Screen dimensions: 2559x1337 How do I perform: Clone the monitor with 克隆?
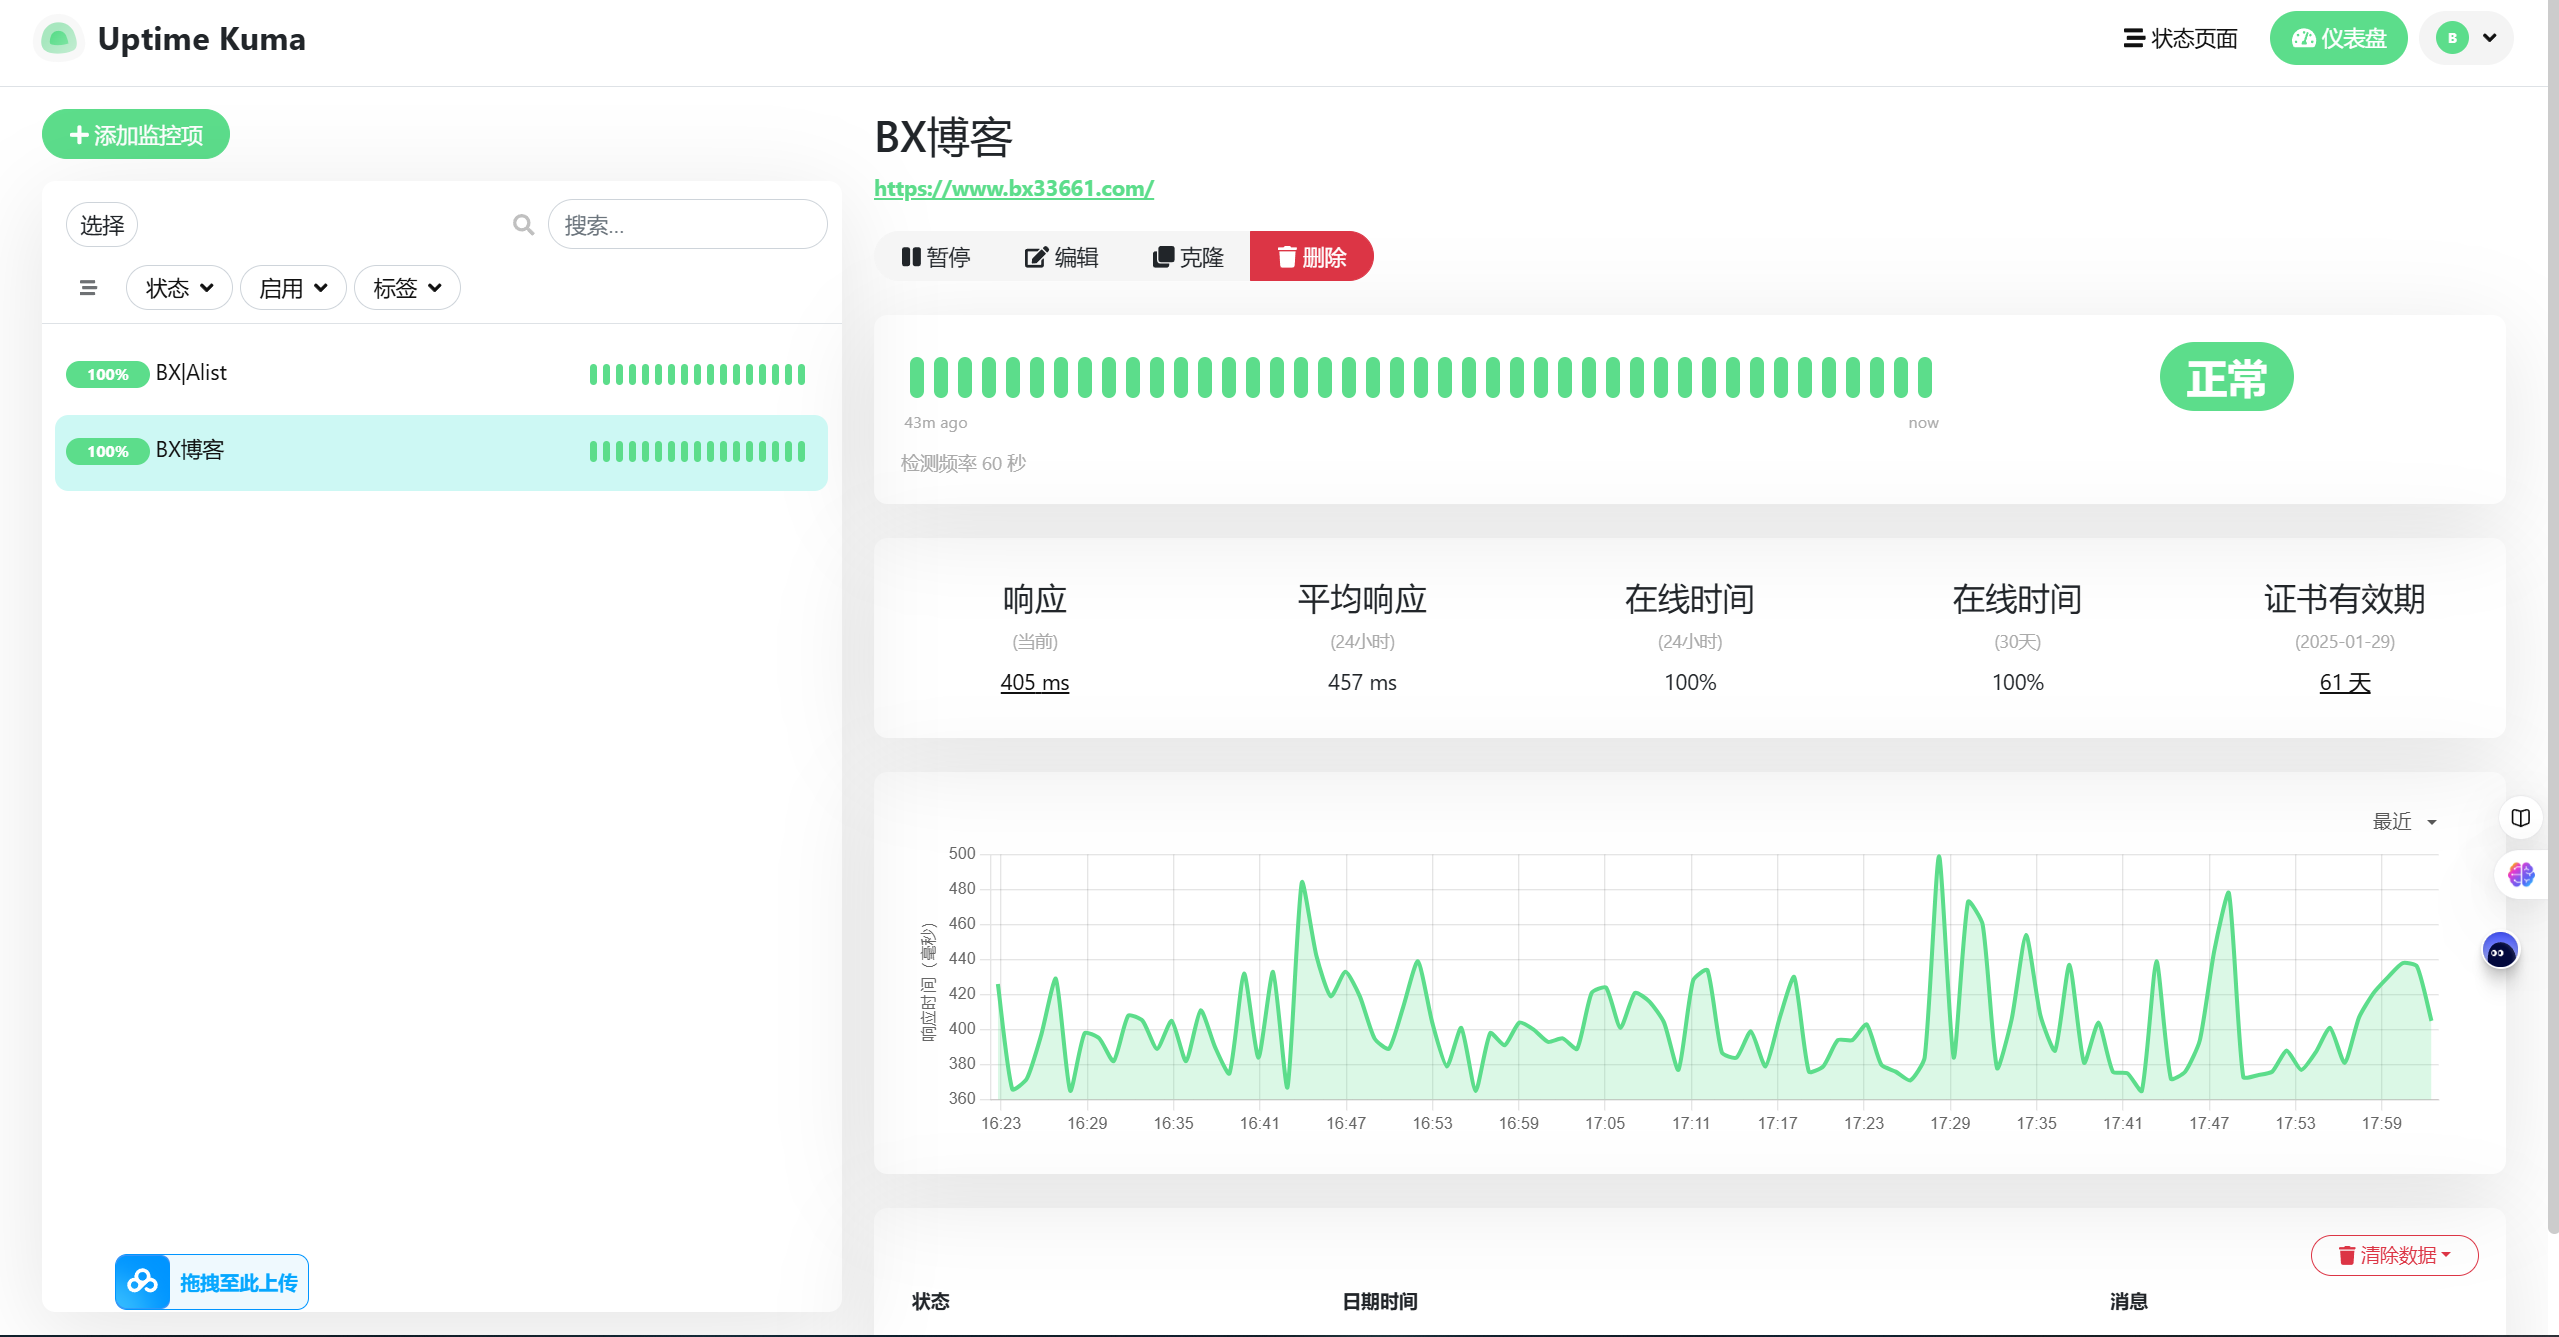click(x=1188, y=257)
